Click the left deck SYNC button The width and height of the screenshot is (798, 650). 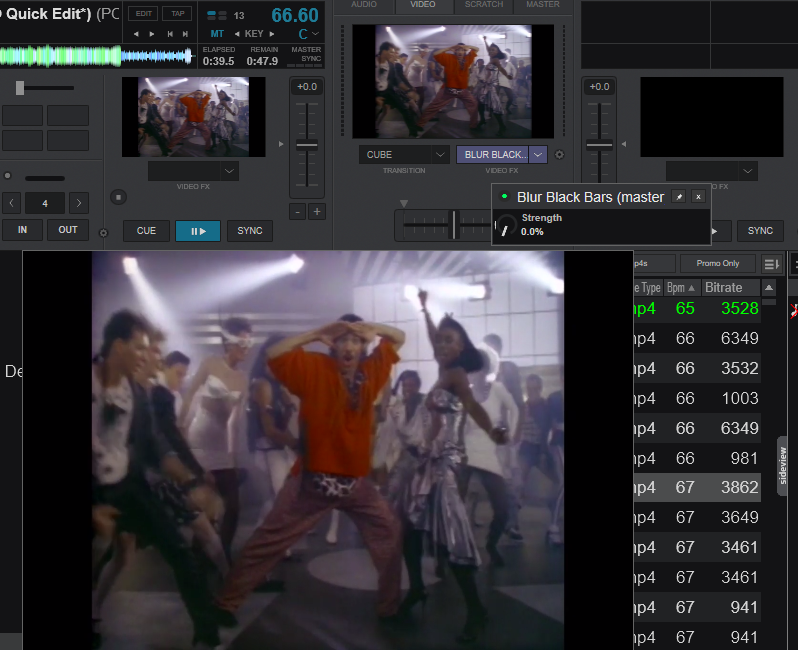tap(250, 231)
